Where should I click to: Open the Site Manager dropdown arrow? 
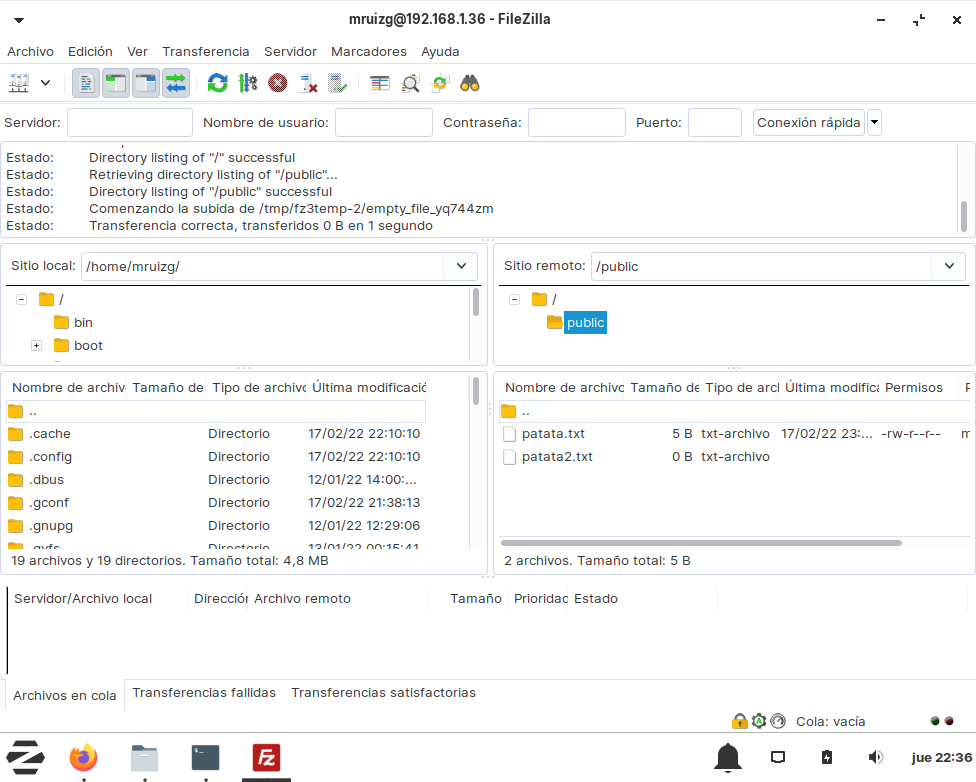click(46, 83)
